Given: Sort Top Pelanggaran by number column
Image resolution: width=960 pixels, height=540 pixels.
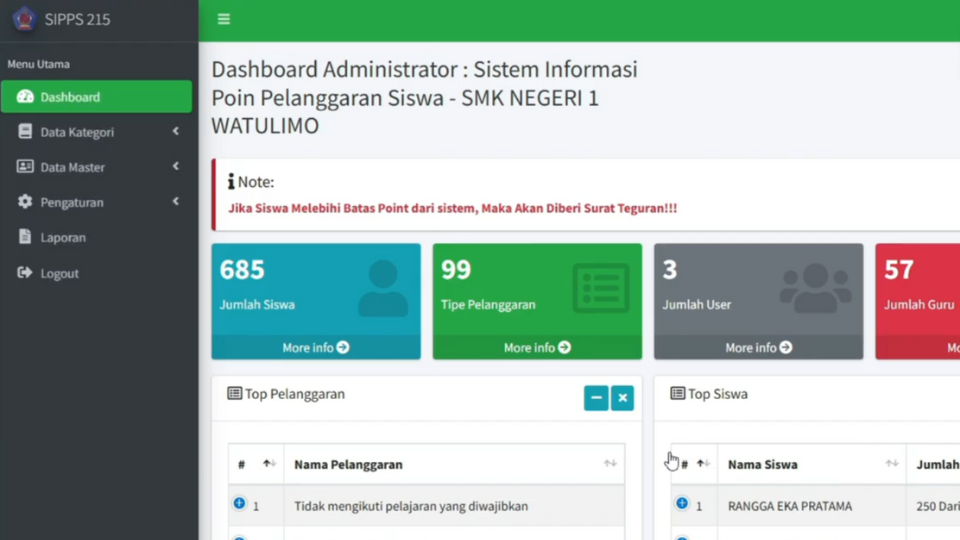Looking at the screenshot, I should 268,464.
